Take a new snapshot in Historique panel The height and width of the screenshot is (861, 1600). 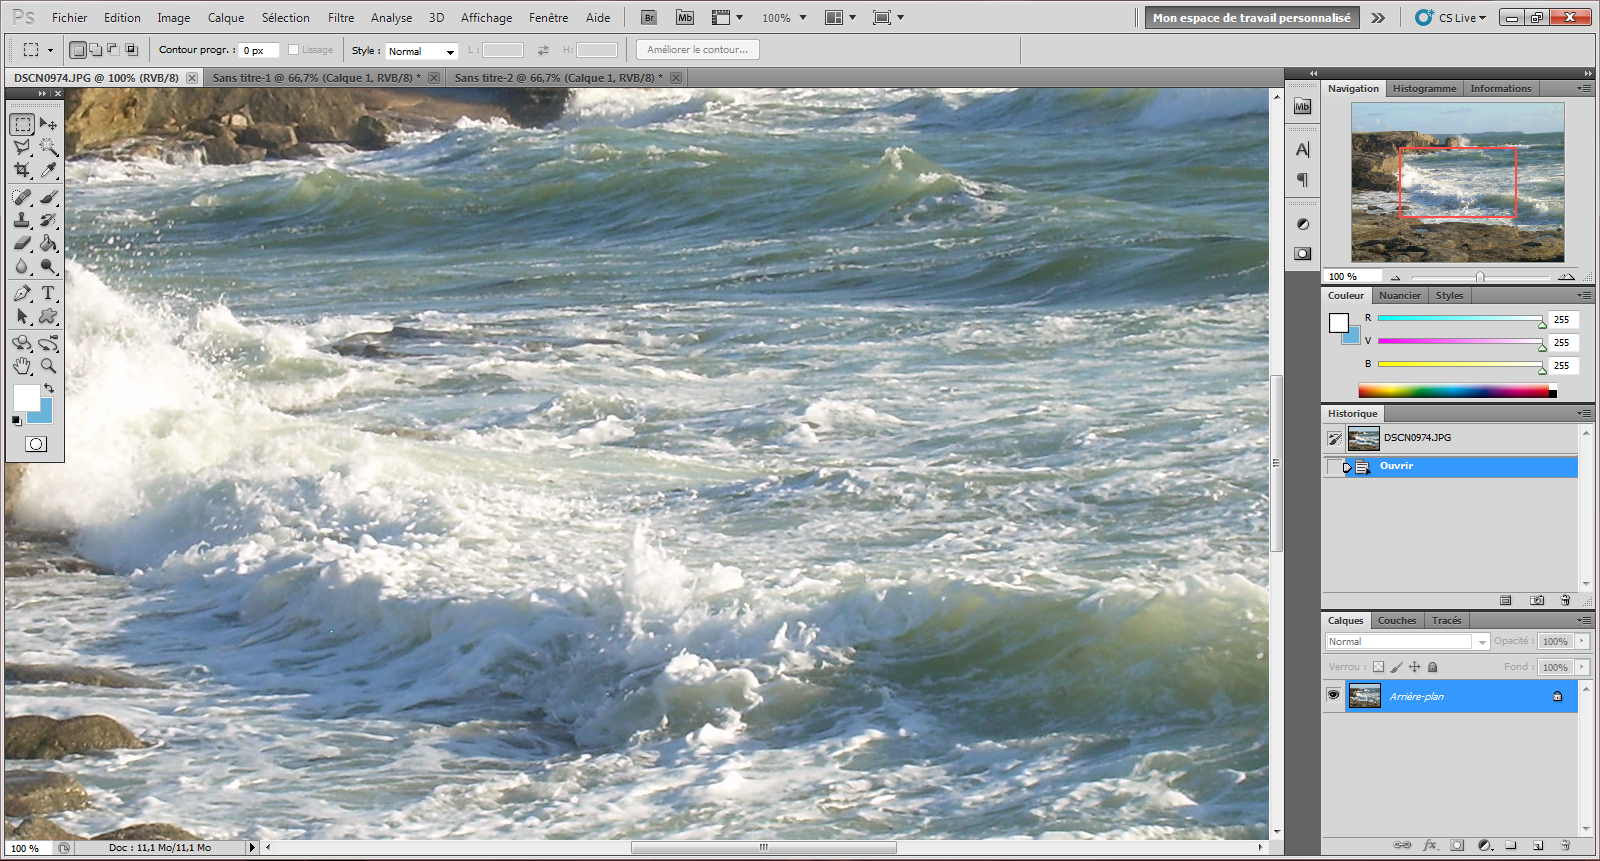1537,600
